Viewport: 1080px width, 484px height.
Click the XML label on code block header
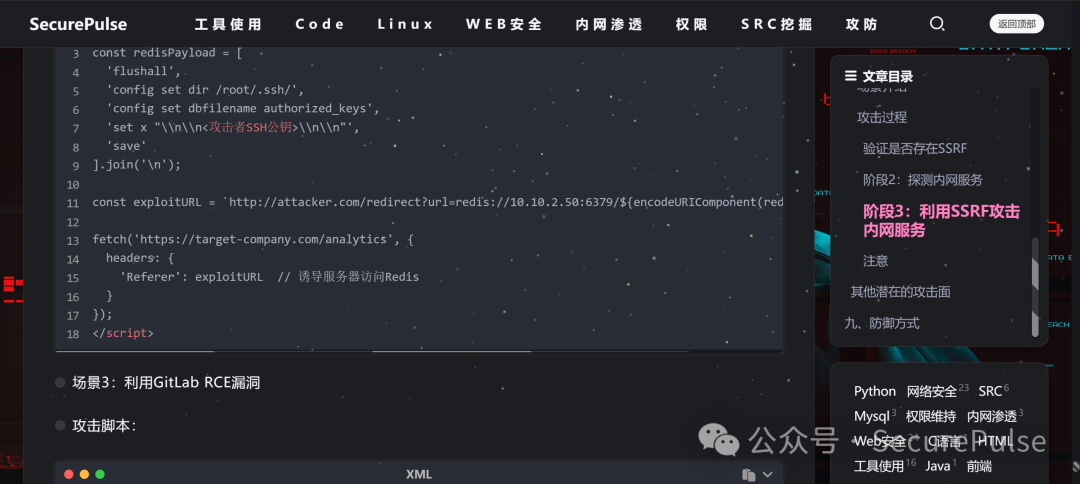(x=419, y=474)
